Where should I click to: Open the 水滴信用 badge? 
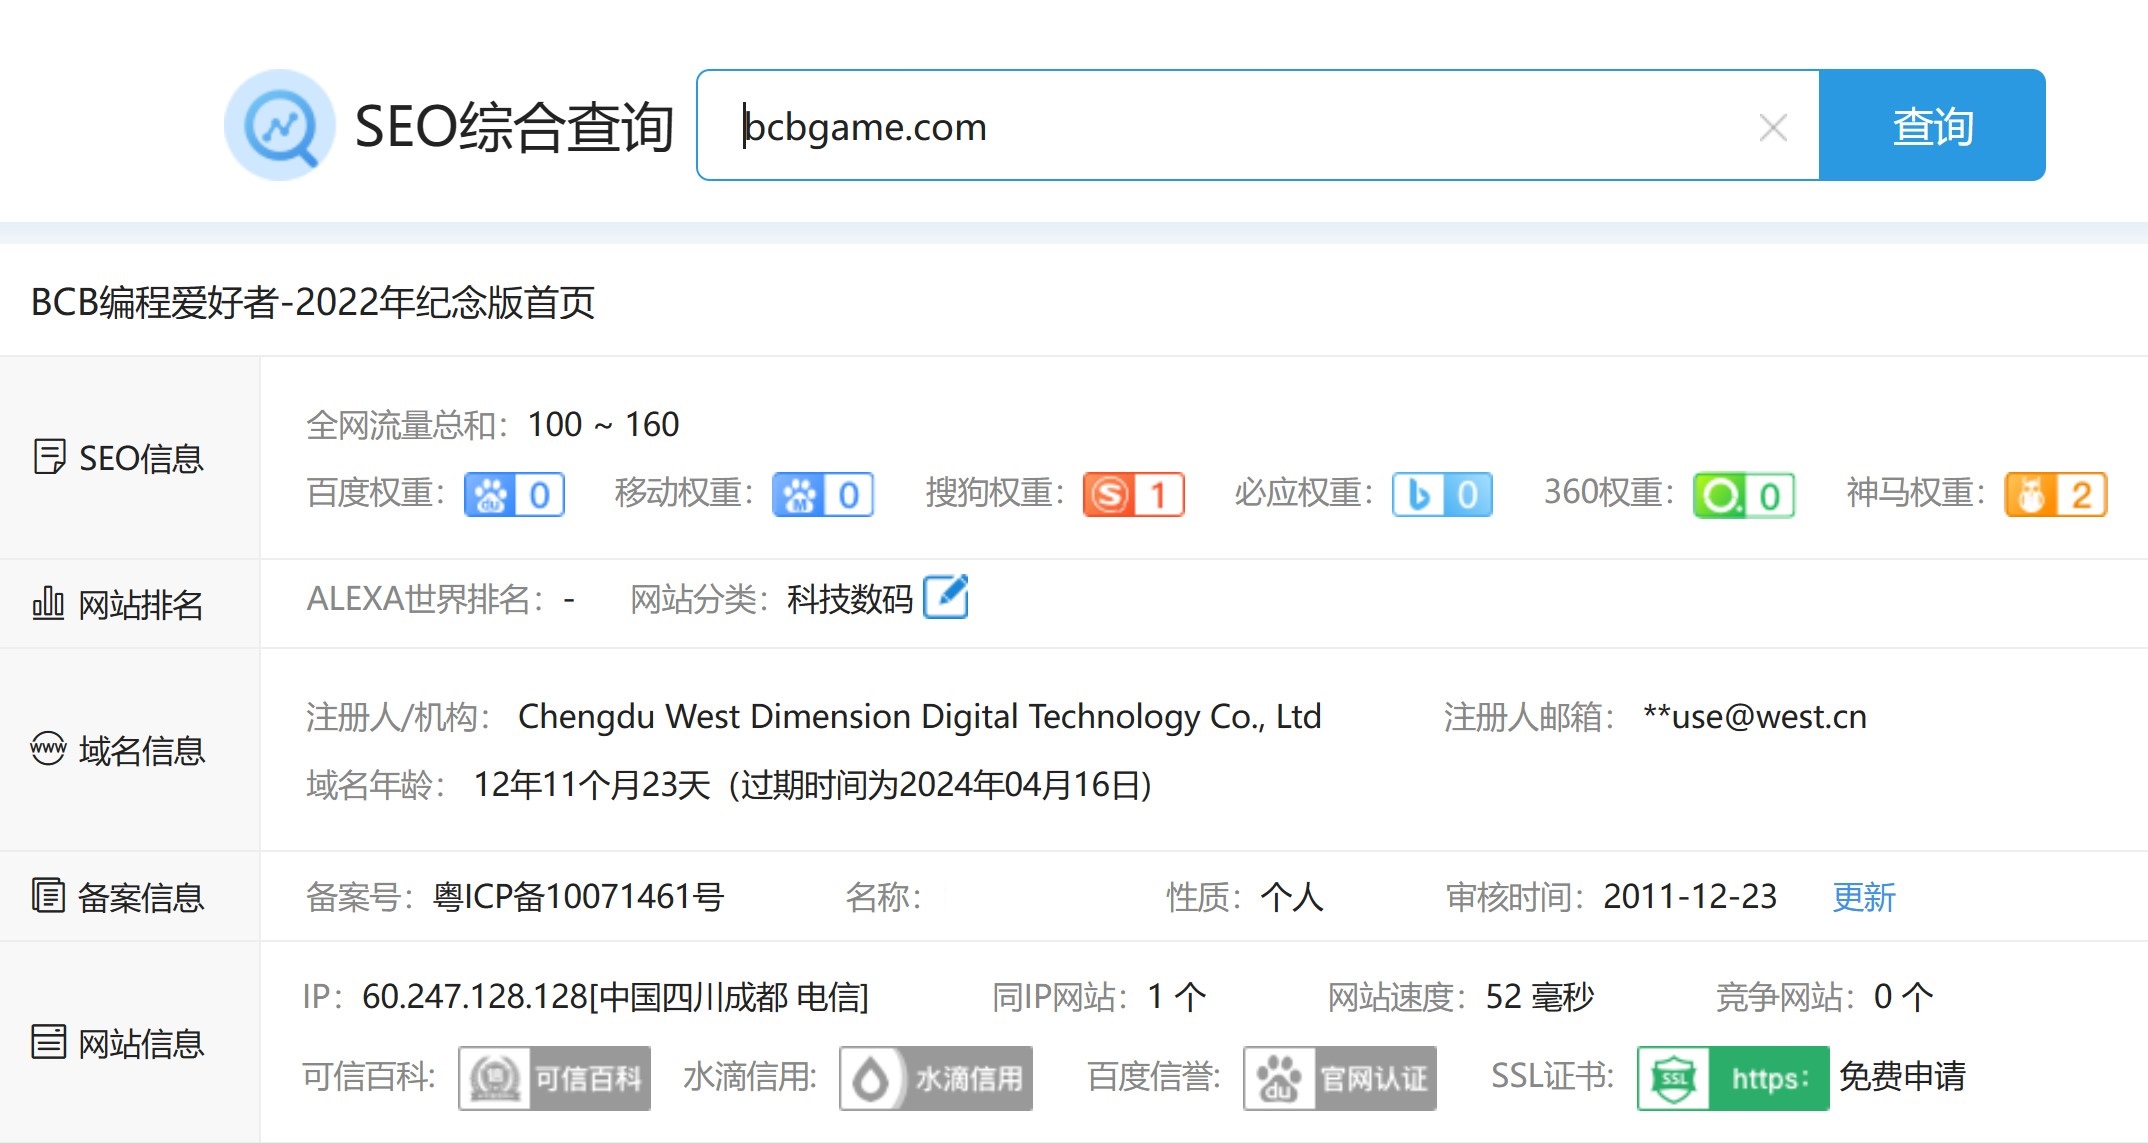point(936,1078)
